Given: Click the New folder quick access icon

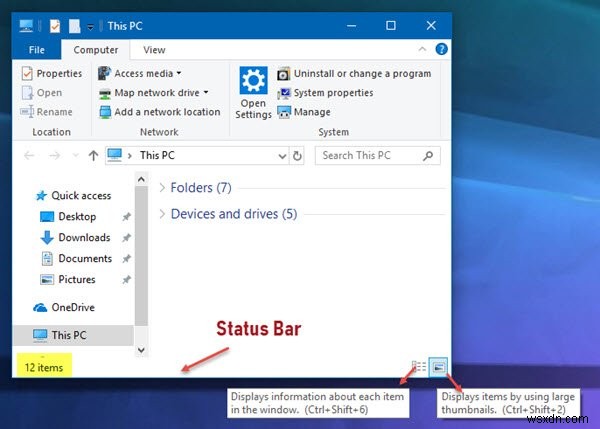Looking at the screenshot, I should pyautogui.click(x=74, y=26).
